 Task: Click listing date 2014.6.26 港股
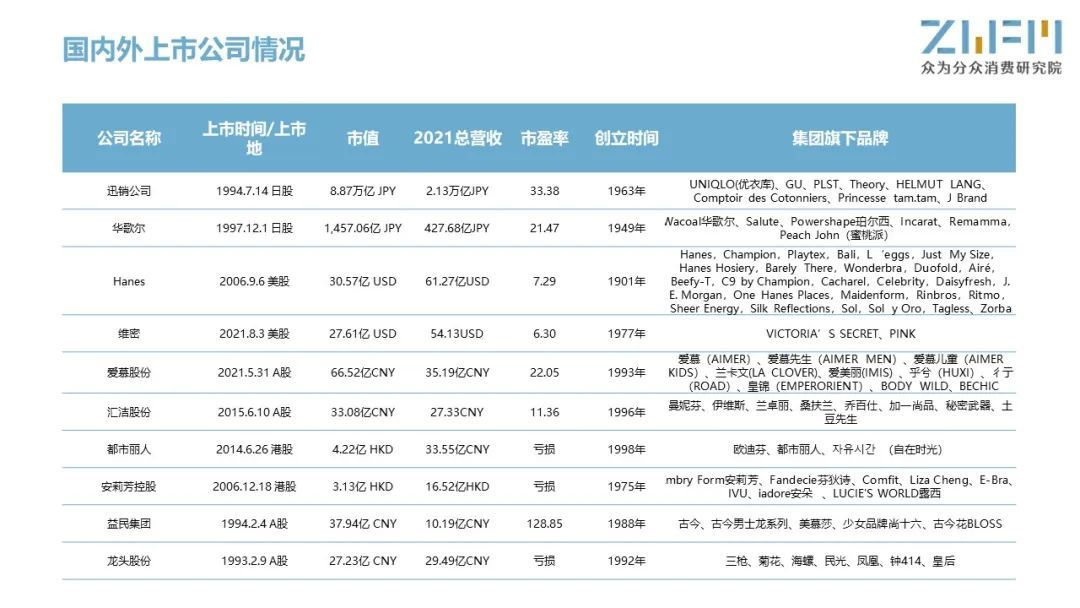tap(254, 449)
